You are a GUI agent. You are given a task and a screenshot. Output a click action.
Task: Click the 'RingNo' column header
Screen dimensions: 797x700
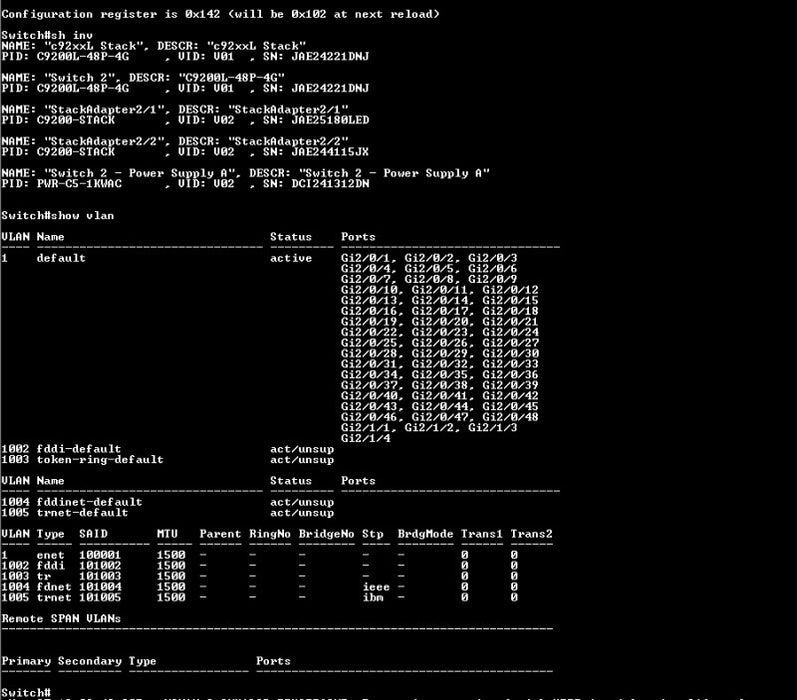[269, 534]
